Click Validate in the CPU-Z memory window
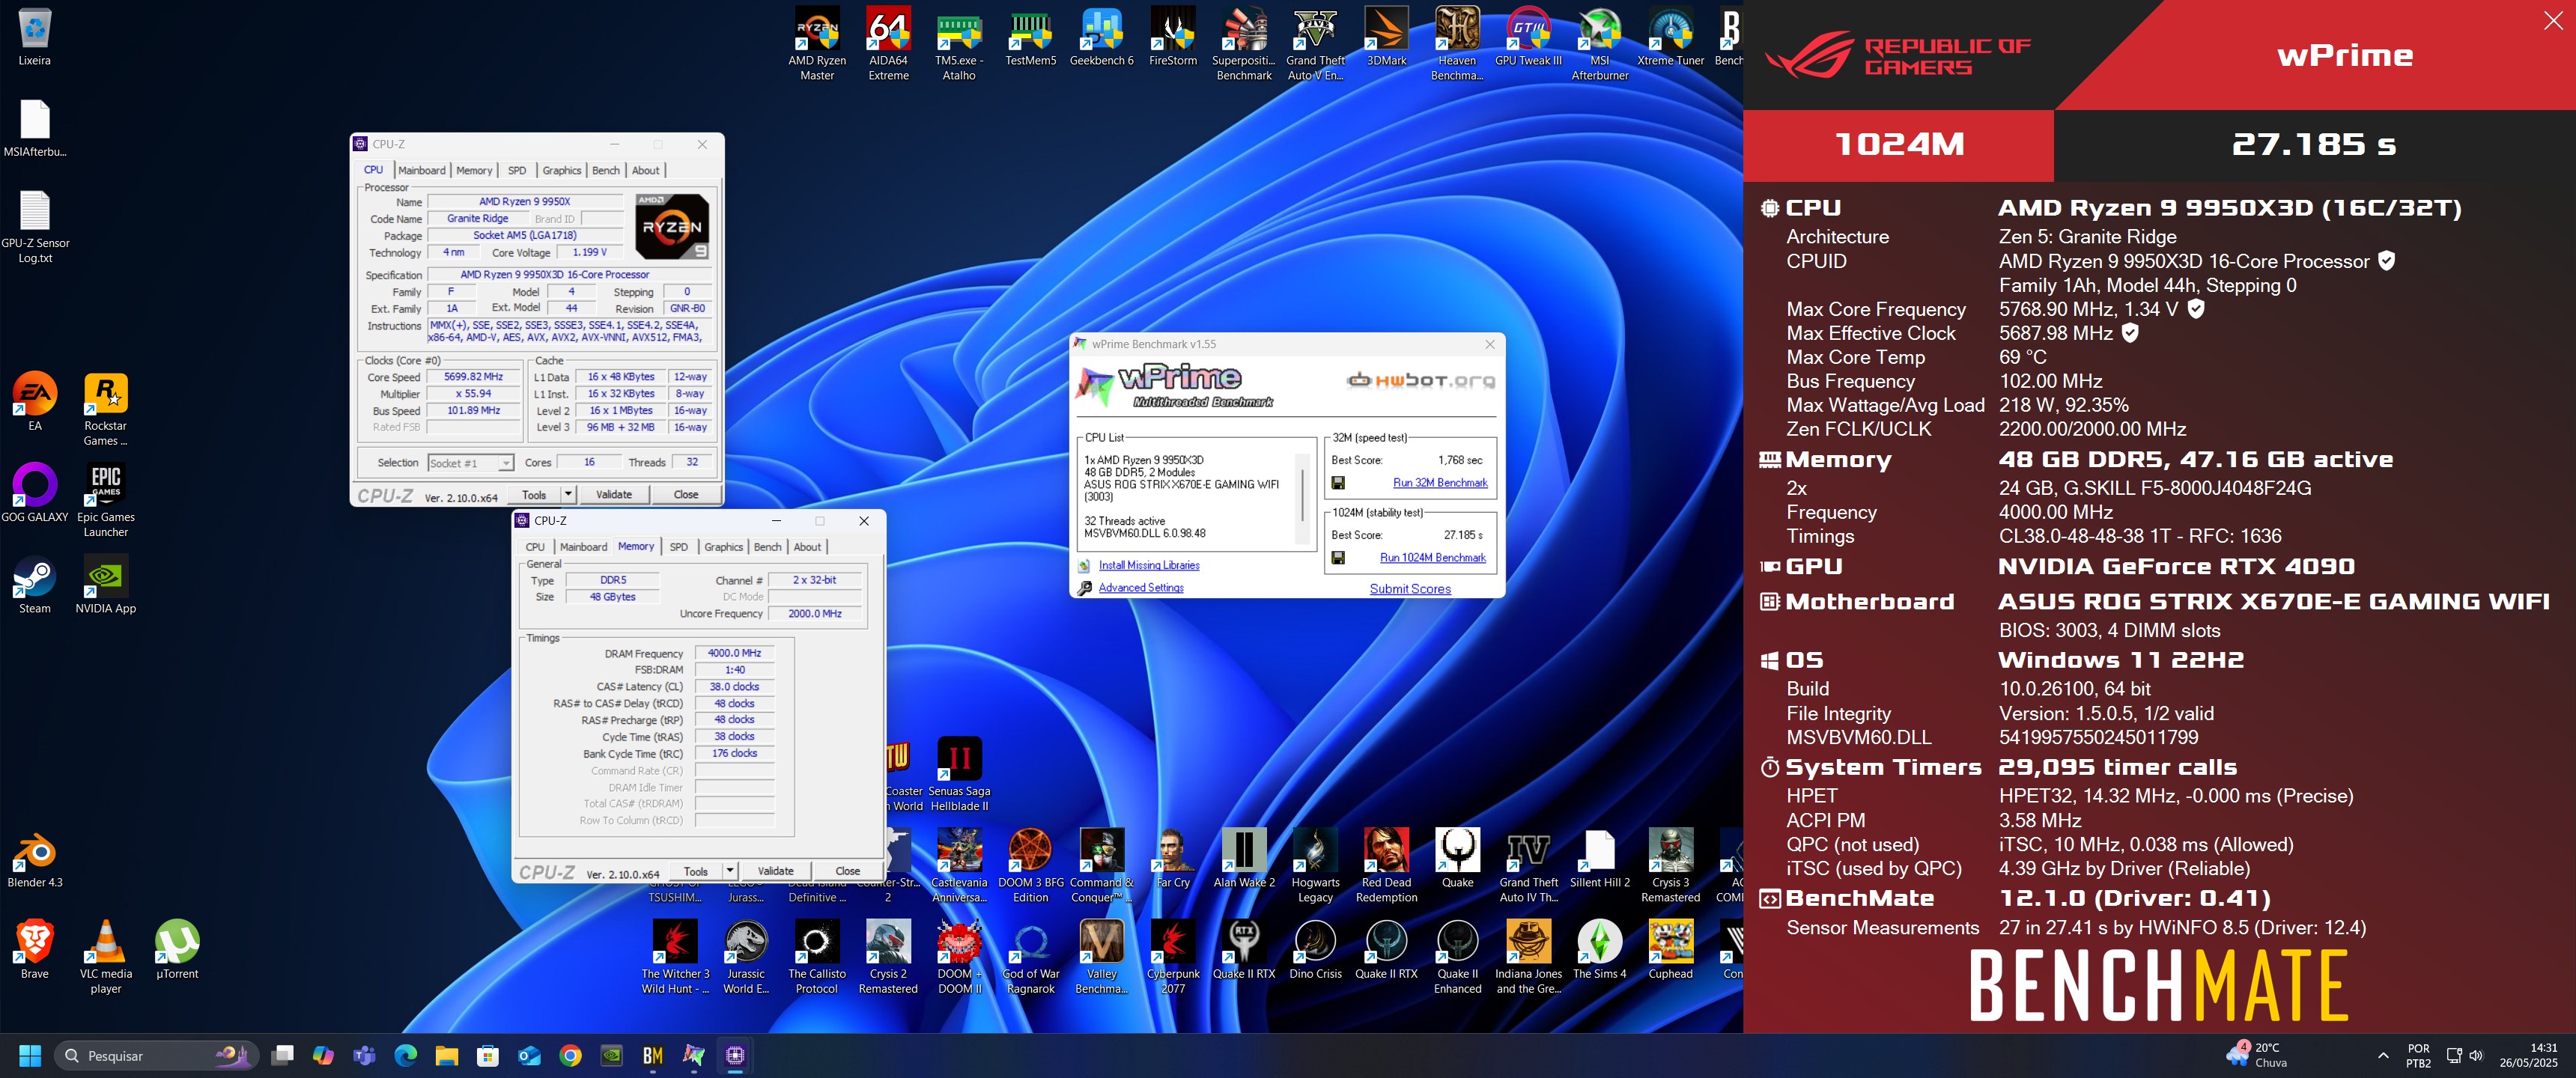The height and width of the screenshot is (1078, 2576). point(775,871)
